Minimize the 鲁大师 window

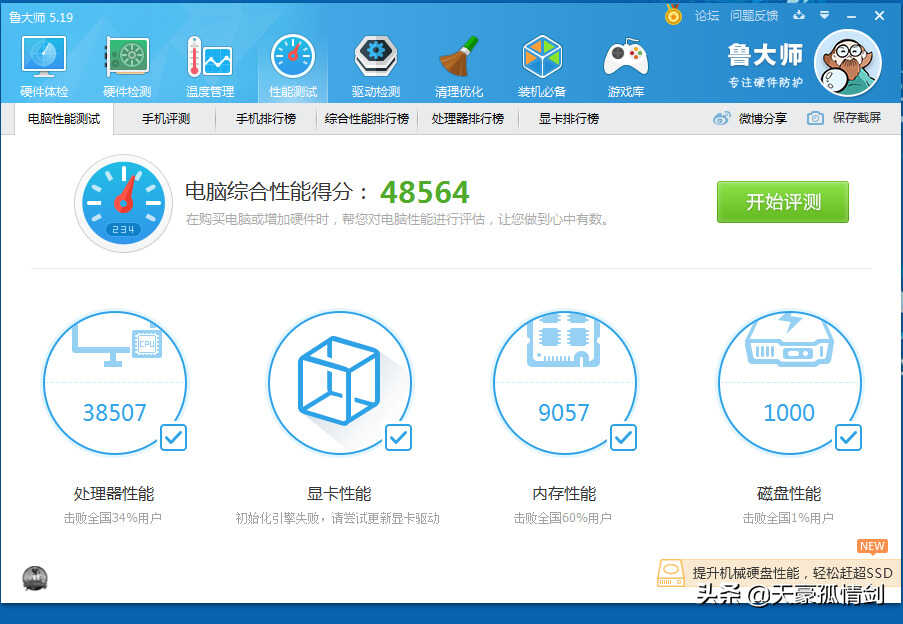851,16
